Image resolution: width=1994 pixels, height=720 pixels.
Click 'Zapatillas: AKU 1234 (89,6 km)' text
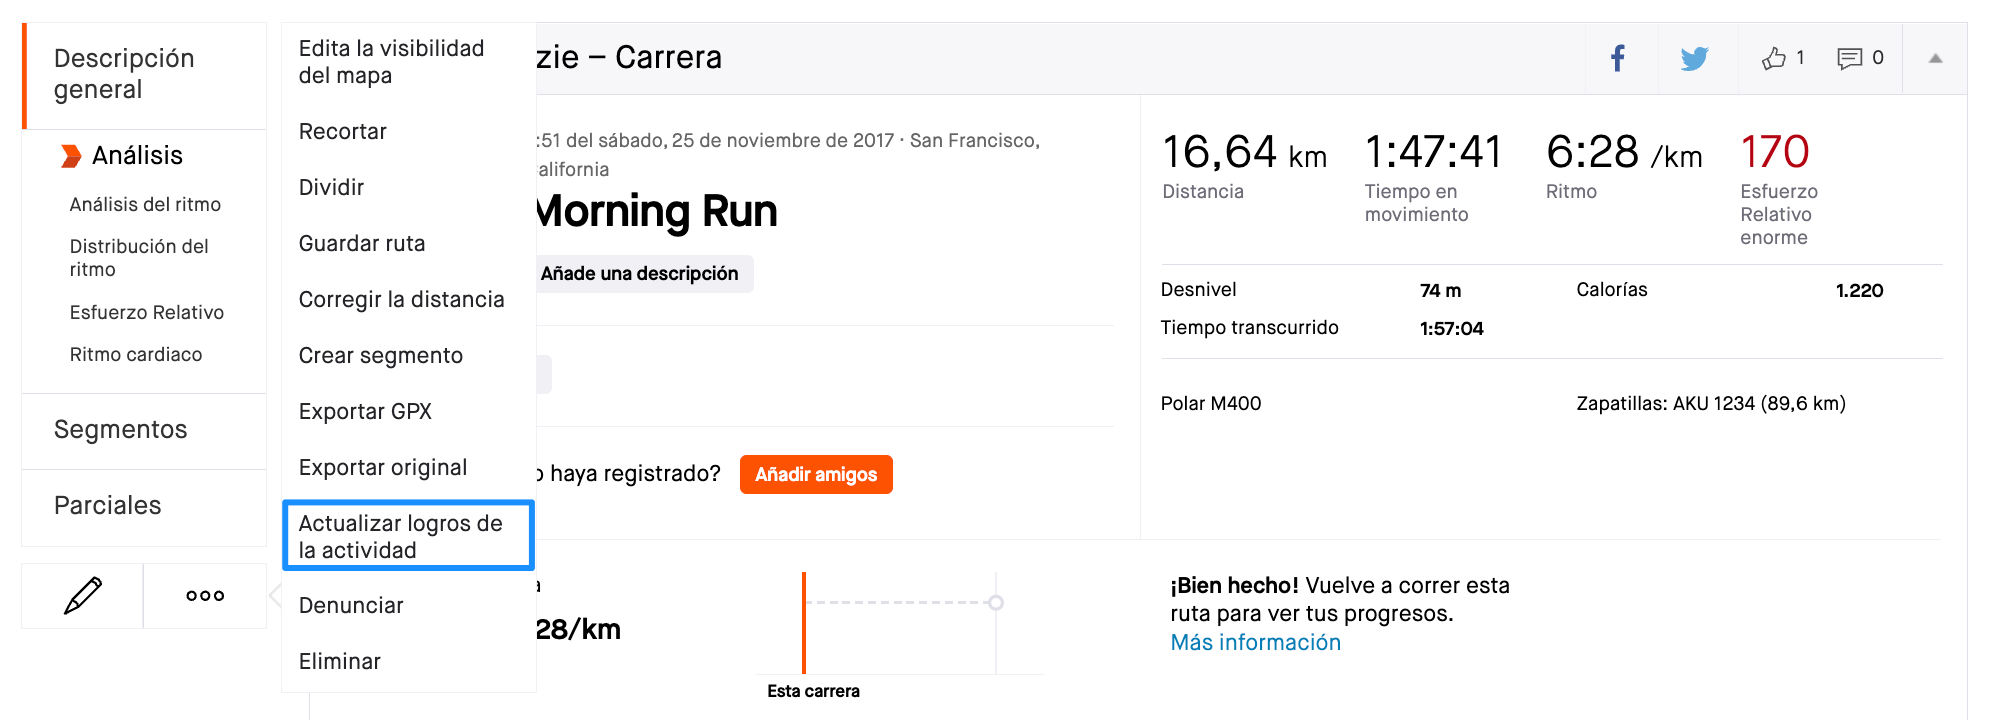(1711, 403)
